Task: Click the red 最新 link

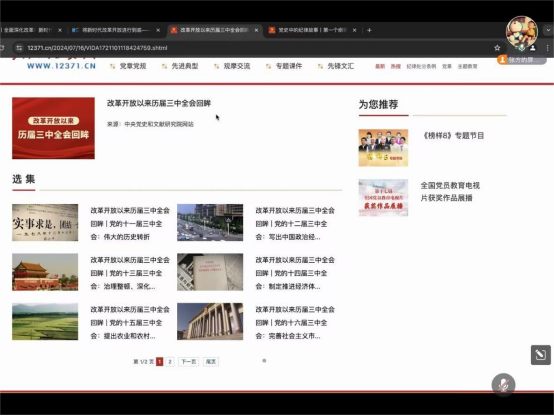Action: coord(380,66)
